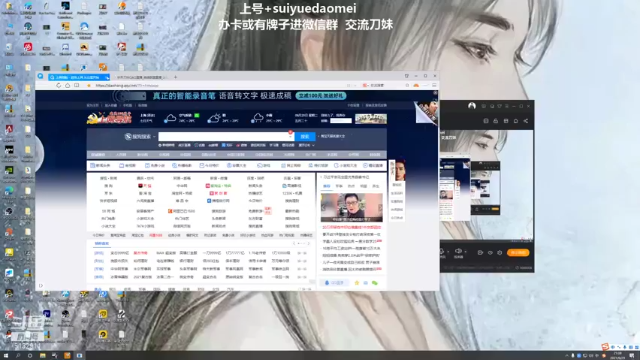This screenshot has width=640, height=360.
Task: Click the partly-sunny weather icon
Action: tap(214, 118)
